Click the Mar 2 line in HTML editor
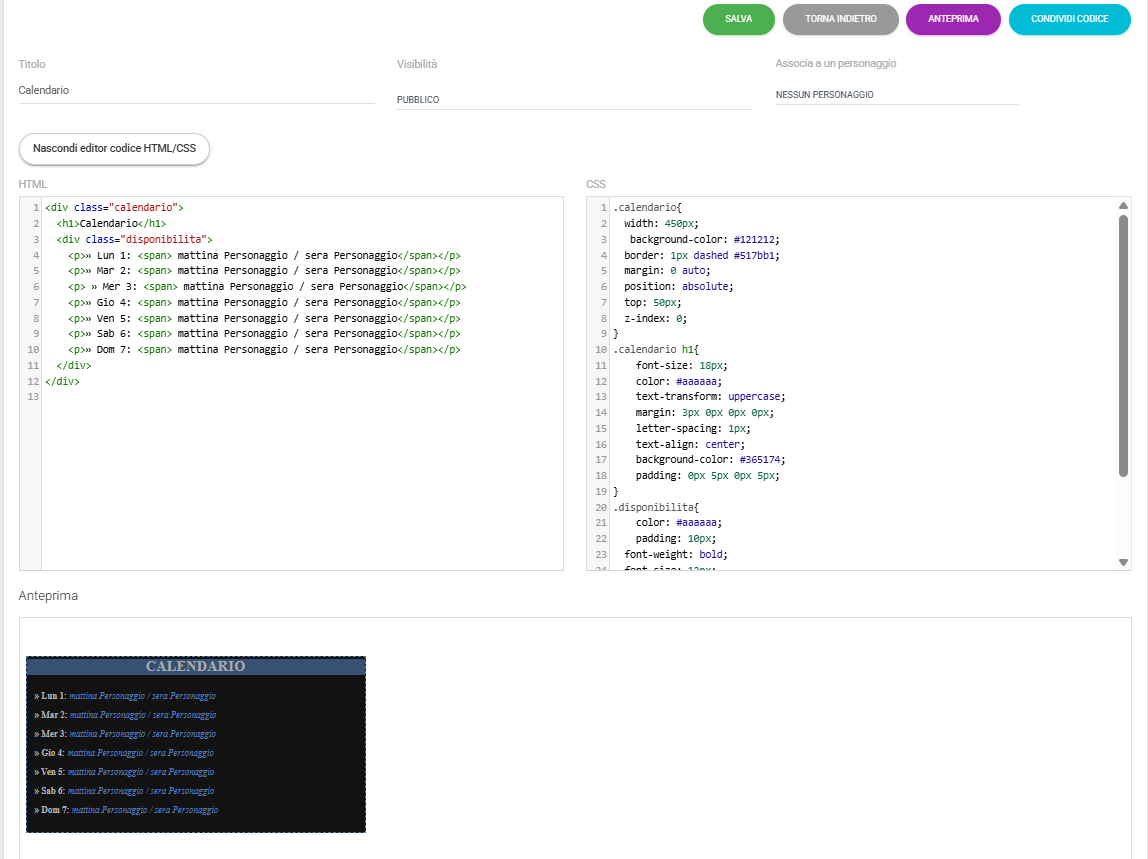This screenshot has width=1148, height=859. 264,271
